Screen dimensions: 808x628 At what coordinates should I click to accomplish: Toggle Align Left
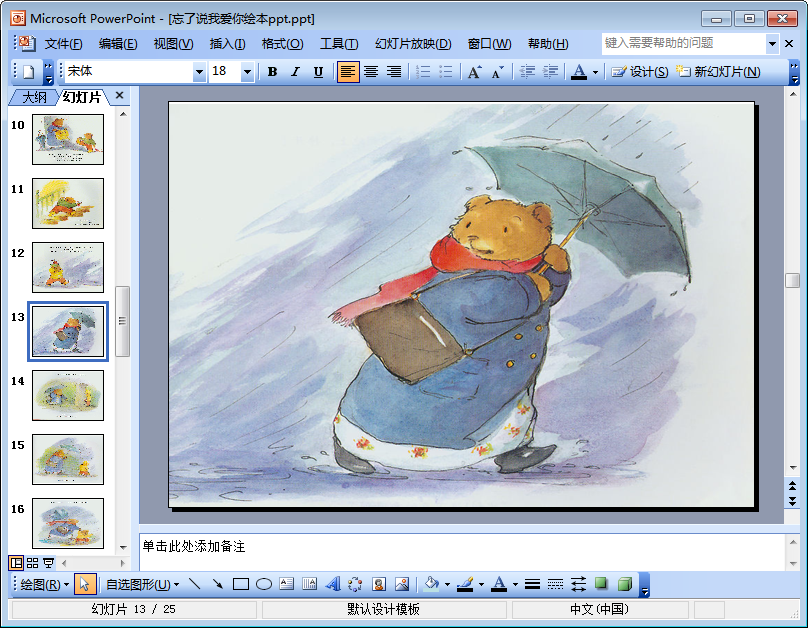tap(348, 72)
